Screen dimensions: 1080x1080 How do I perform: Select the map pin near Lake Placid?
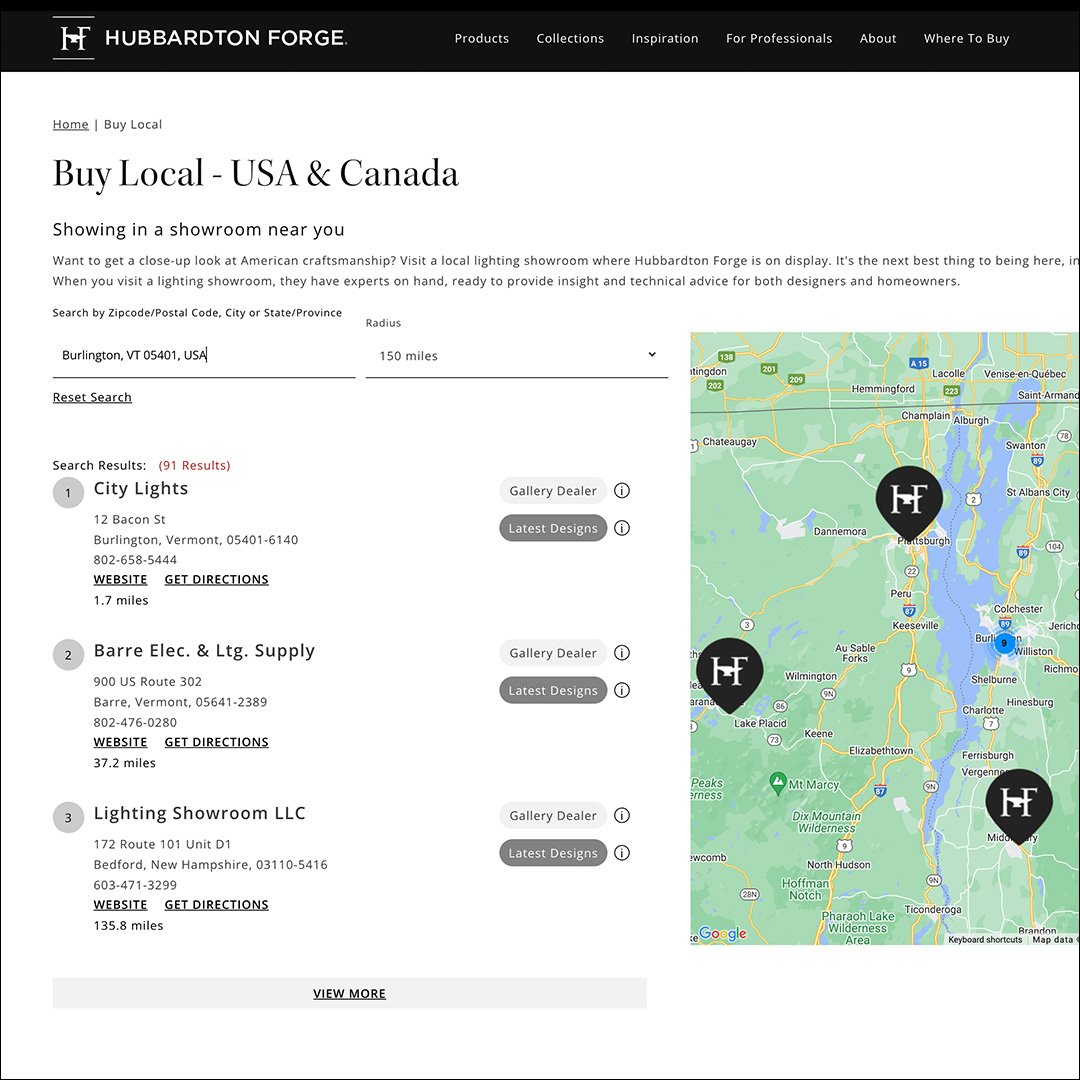729,673
